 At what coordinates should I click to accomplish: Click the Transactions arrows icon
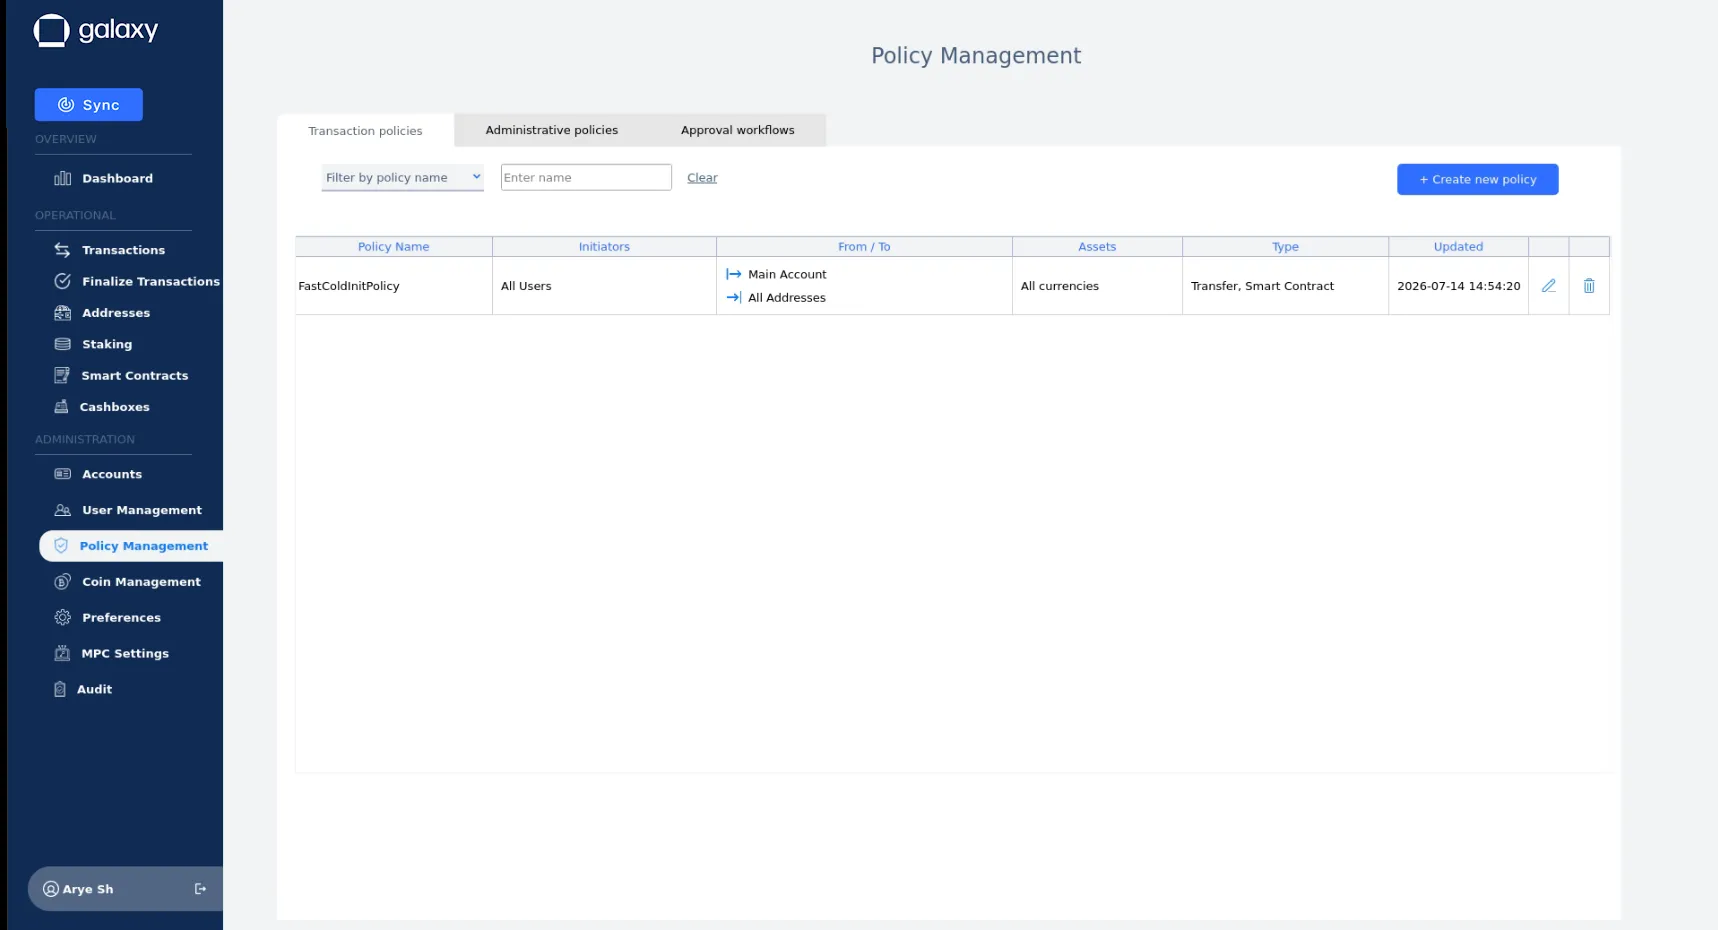coord(62,250)
